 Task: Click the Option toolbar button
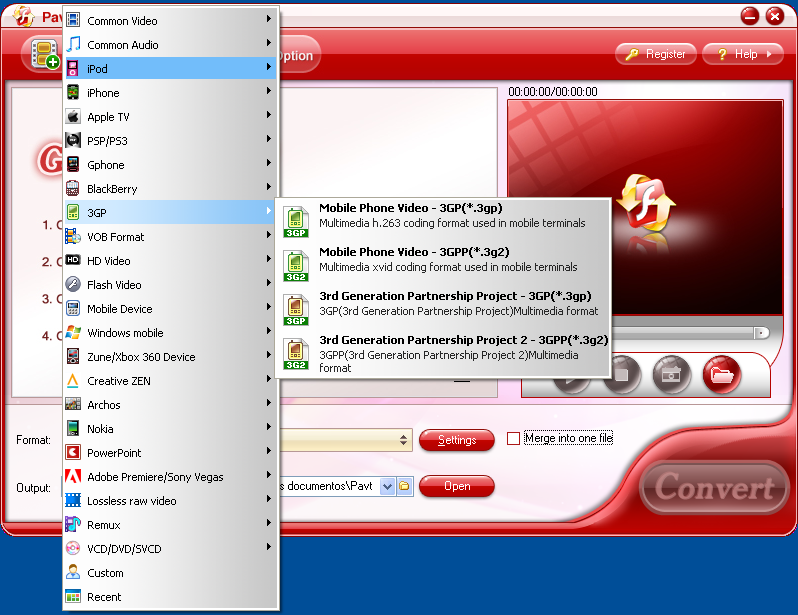click(298, 55)
